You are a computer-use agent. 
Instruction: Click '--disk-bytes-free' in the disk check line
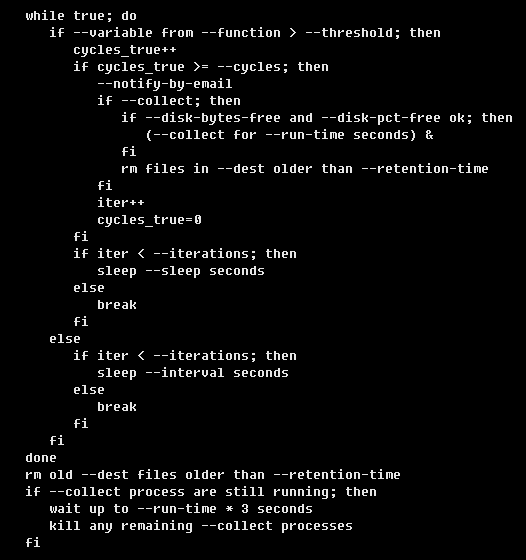[x=213, y=118]
